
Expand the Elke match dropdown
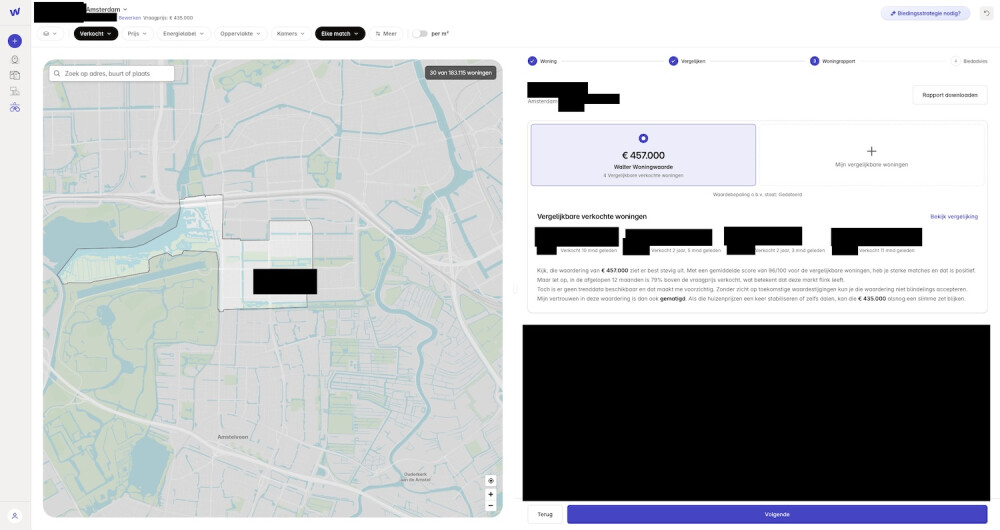point(340,33)
